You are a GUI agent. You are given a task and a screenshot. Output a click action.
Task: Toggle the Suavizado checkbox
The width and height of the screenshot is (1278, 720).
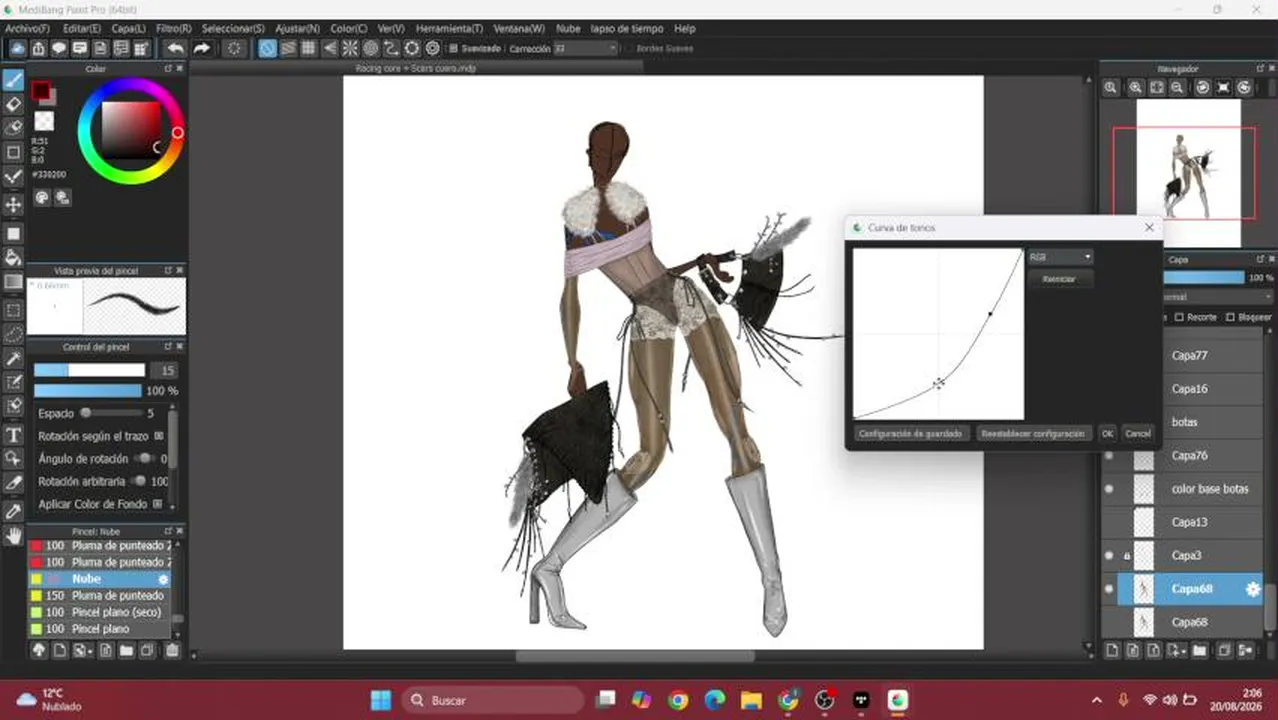click(453, 48)
